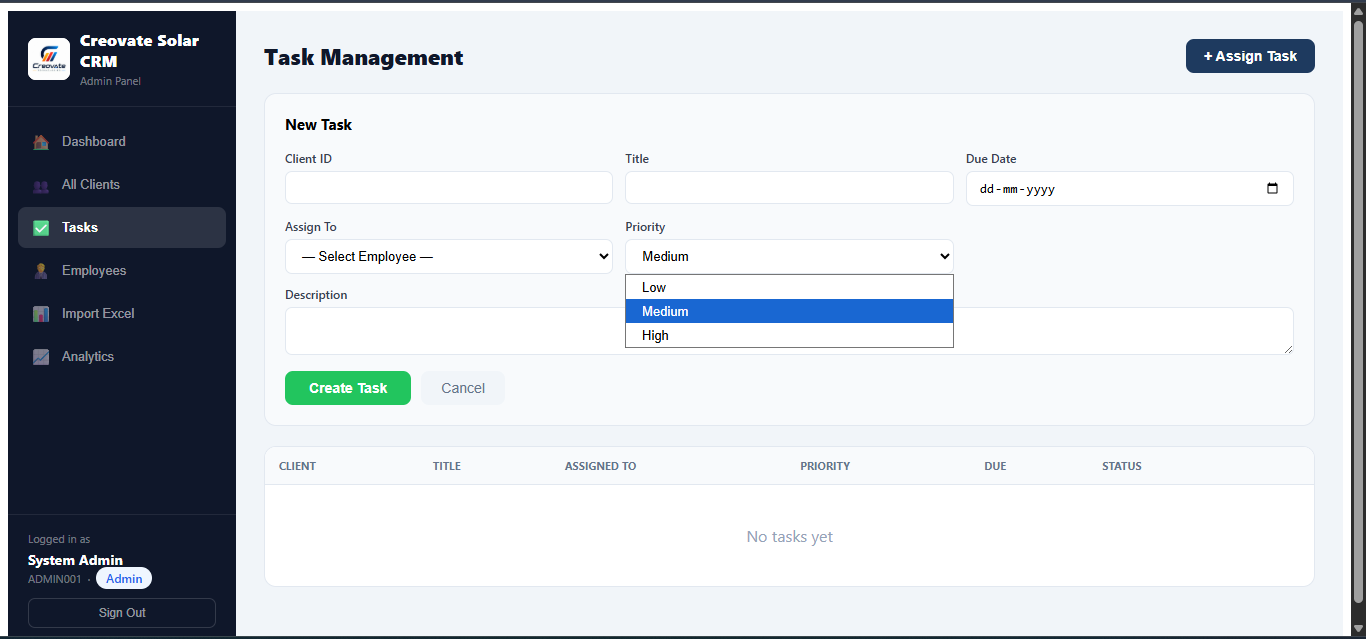1366x639 pixels.
Task: Sign Out of the admin panel
Action: pyautogui.click(x=122, y=613)
